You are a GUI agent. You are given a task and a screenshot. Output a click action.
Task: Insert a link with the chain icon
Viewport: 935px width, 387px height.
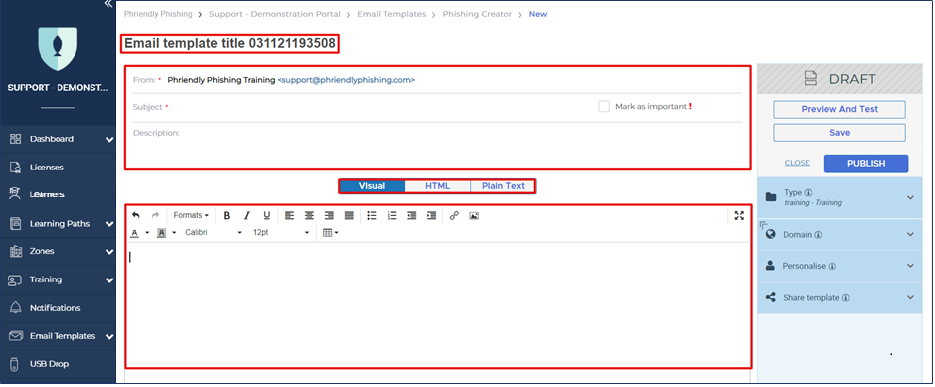coord(454,215)
